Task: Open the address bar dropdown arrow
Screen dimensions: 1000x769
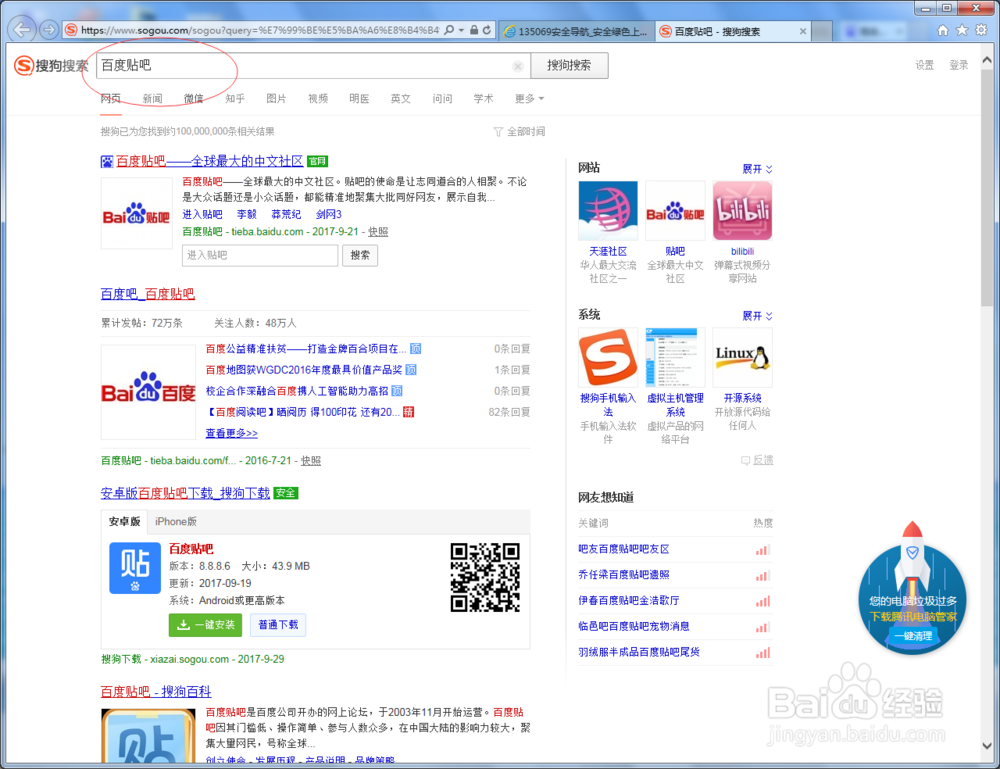Action: coord(461,30)
